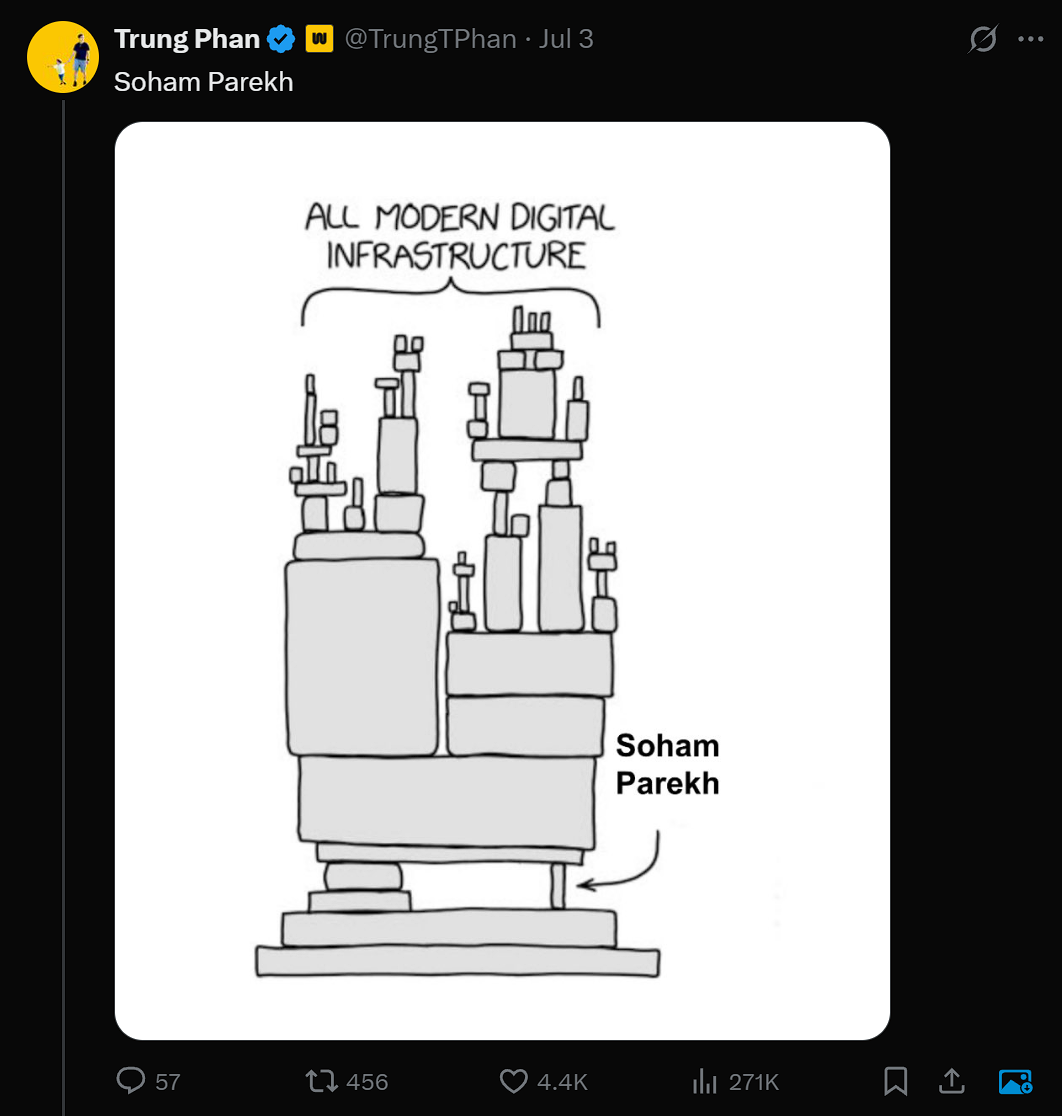Open the three-dot More menu

pyautogui.click(x=1030, y=39)
